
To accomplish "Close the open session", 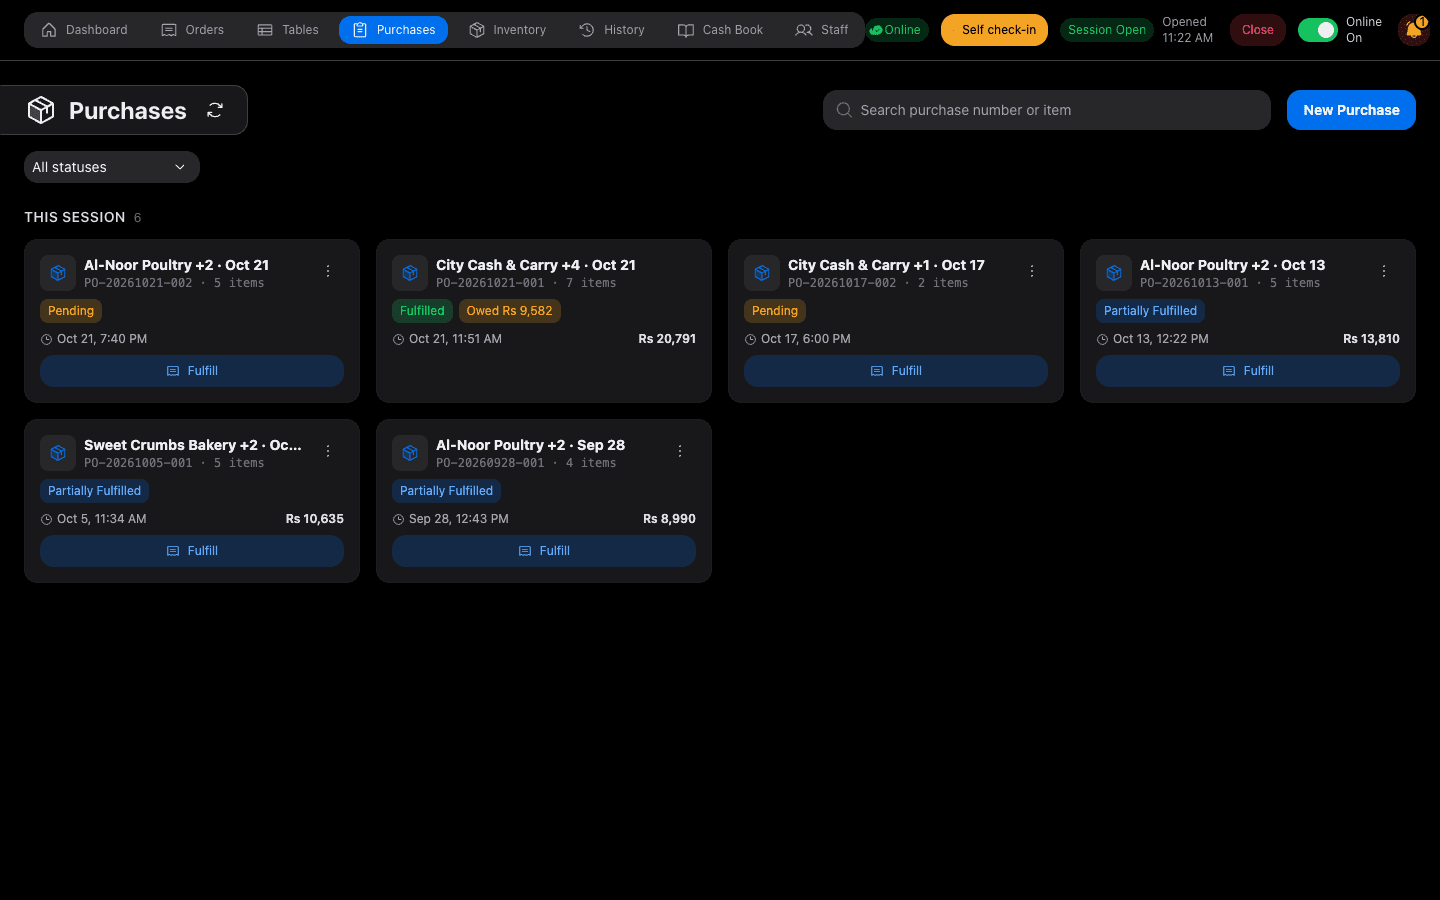I will (x=1258, y=30).
